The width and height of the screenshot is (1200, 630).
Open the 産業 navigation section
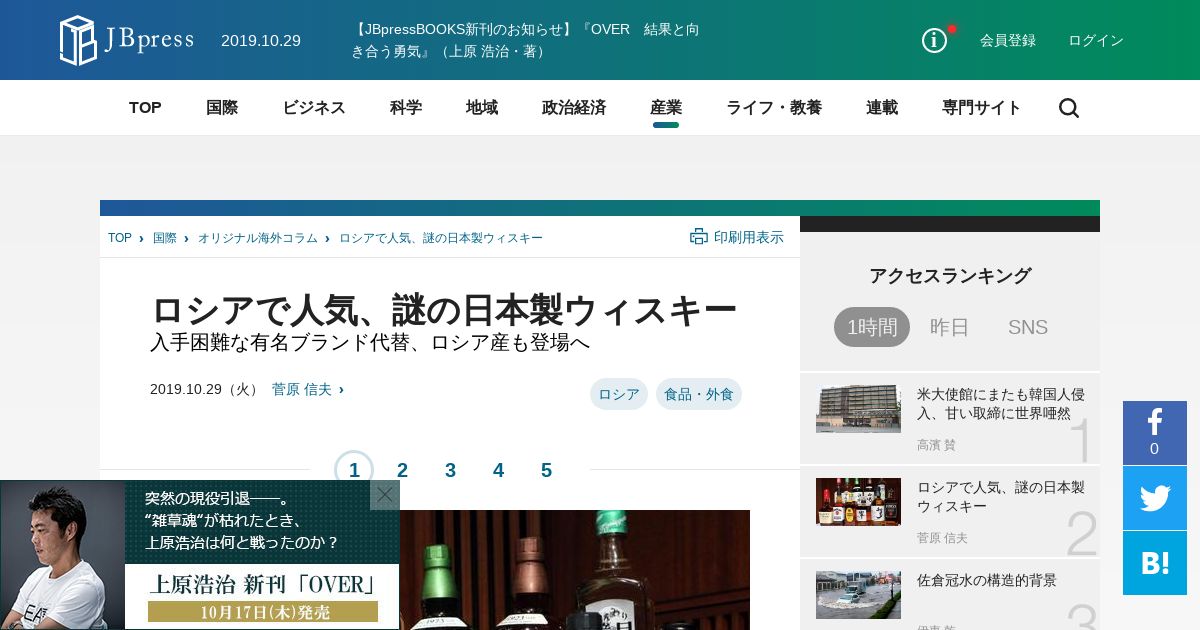click(666, 108)
